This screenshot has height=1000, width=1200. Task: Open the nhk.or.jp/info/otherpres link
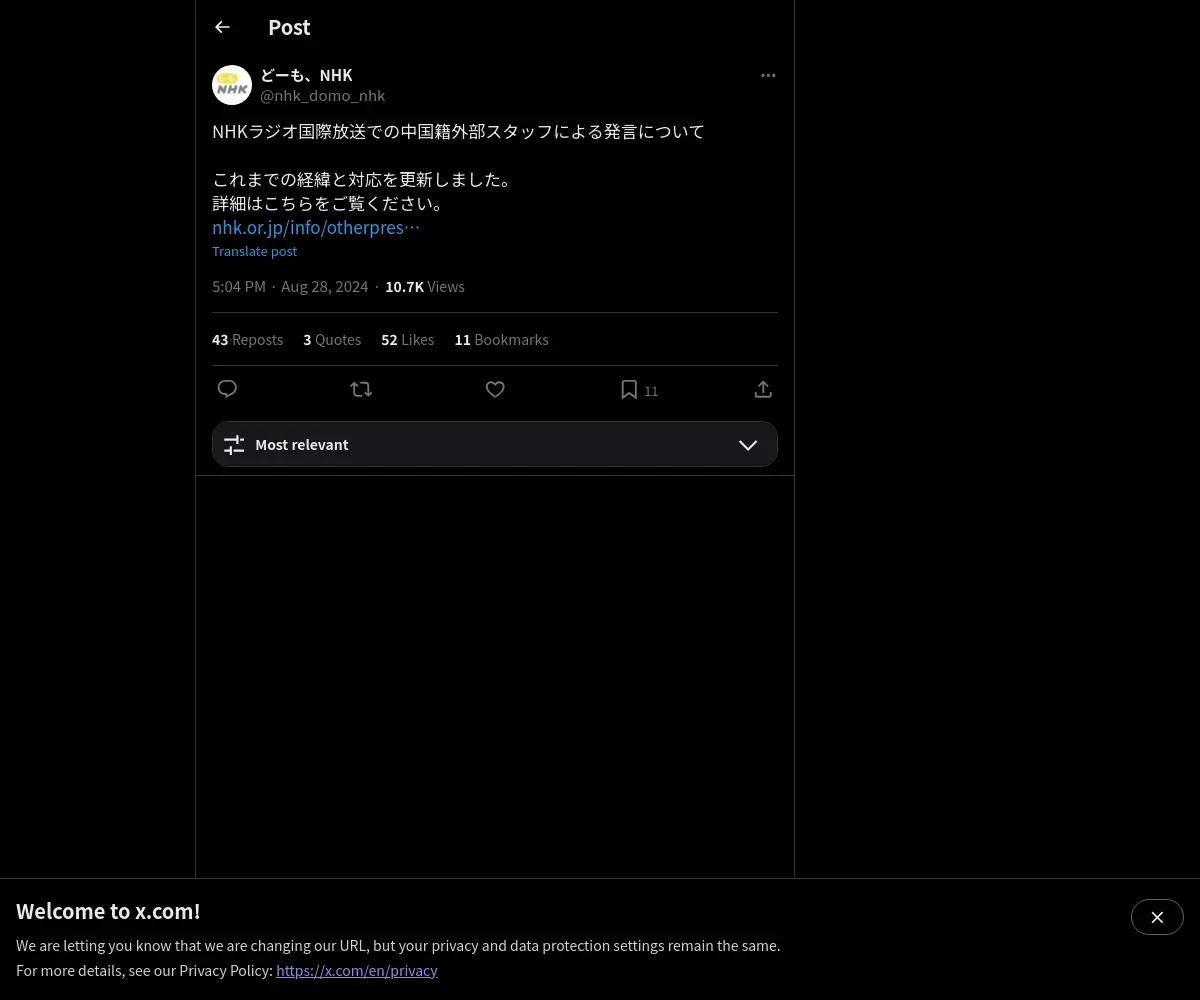(x=316, y=227)
